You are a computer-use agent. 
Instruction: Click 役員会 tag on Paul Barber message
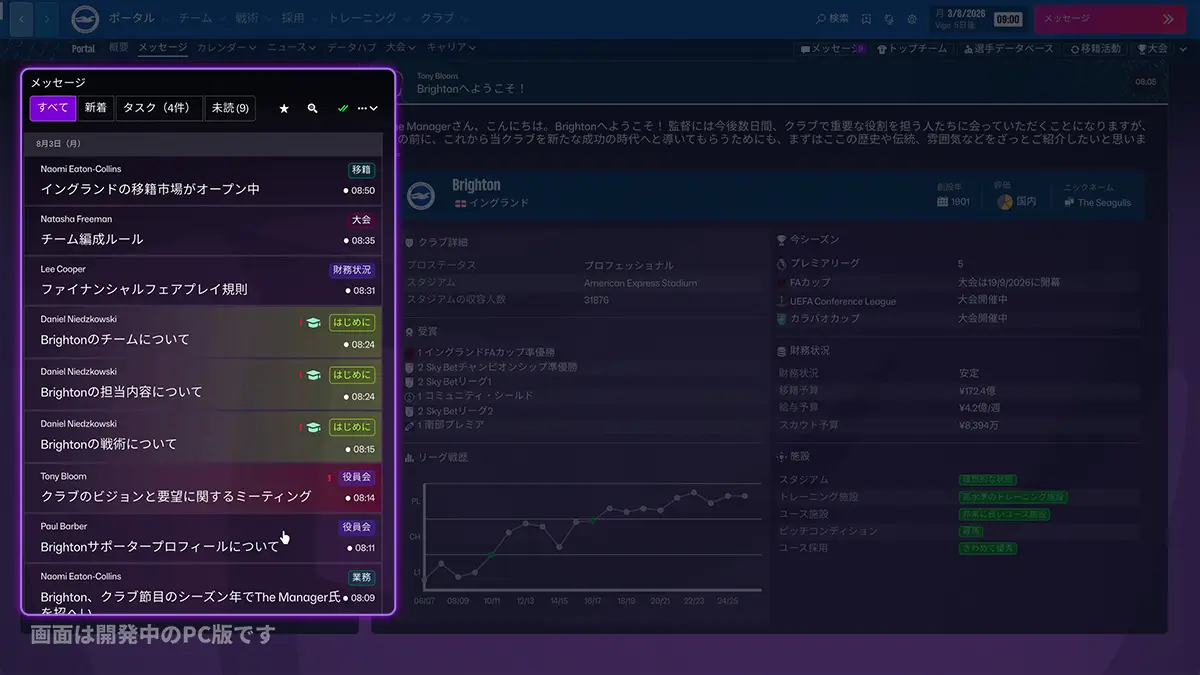[x=357, y=527]
